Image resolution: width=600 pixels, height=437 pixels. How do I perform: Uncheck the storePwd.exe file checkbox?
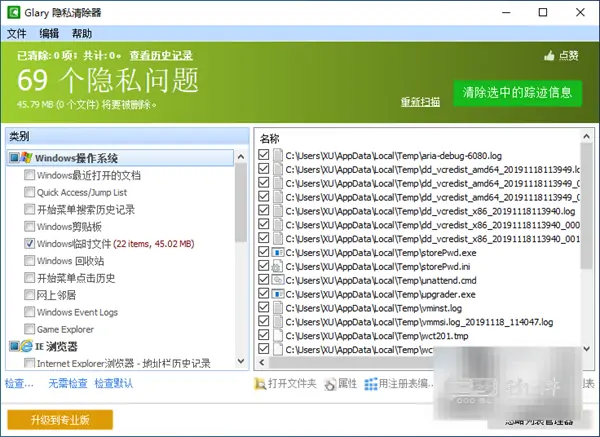pos(264,252)
